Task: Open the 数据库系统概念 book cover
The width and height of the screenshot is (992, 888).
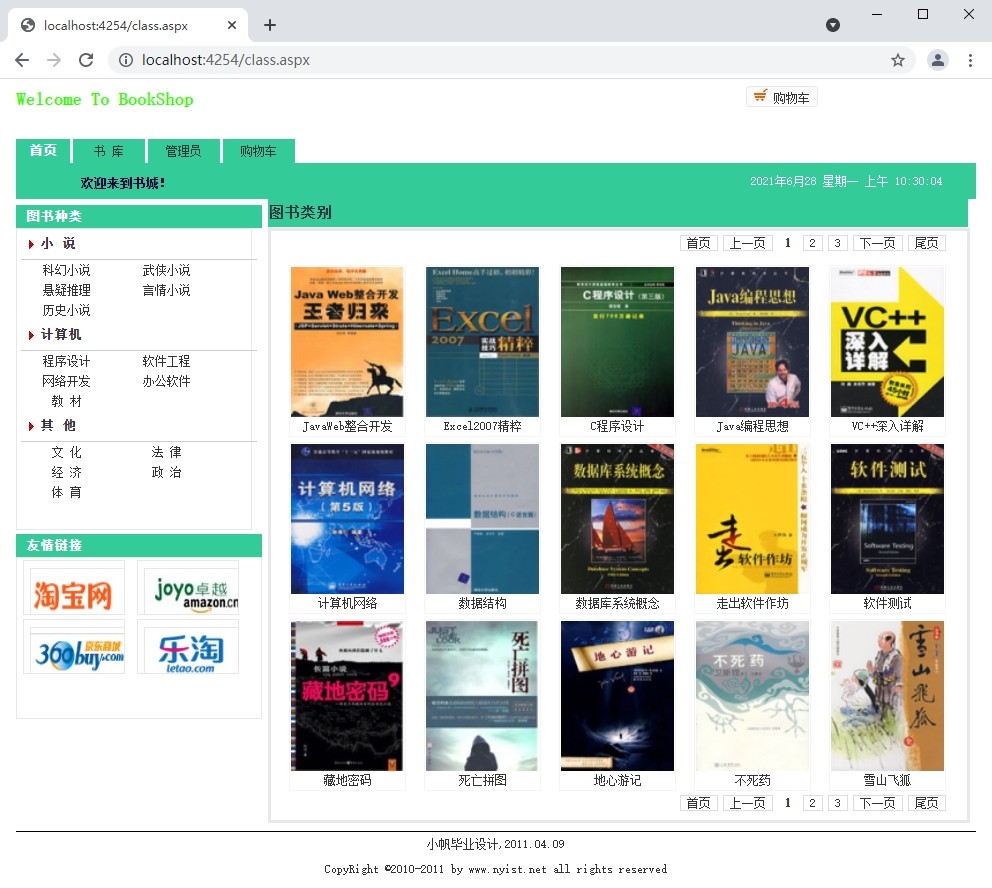Action: click(x=617, y=519)
